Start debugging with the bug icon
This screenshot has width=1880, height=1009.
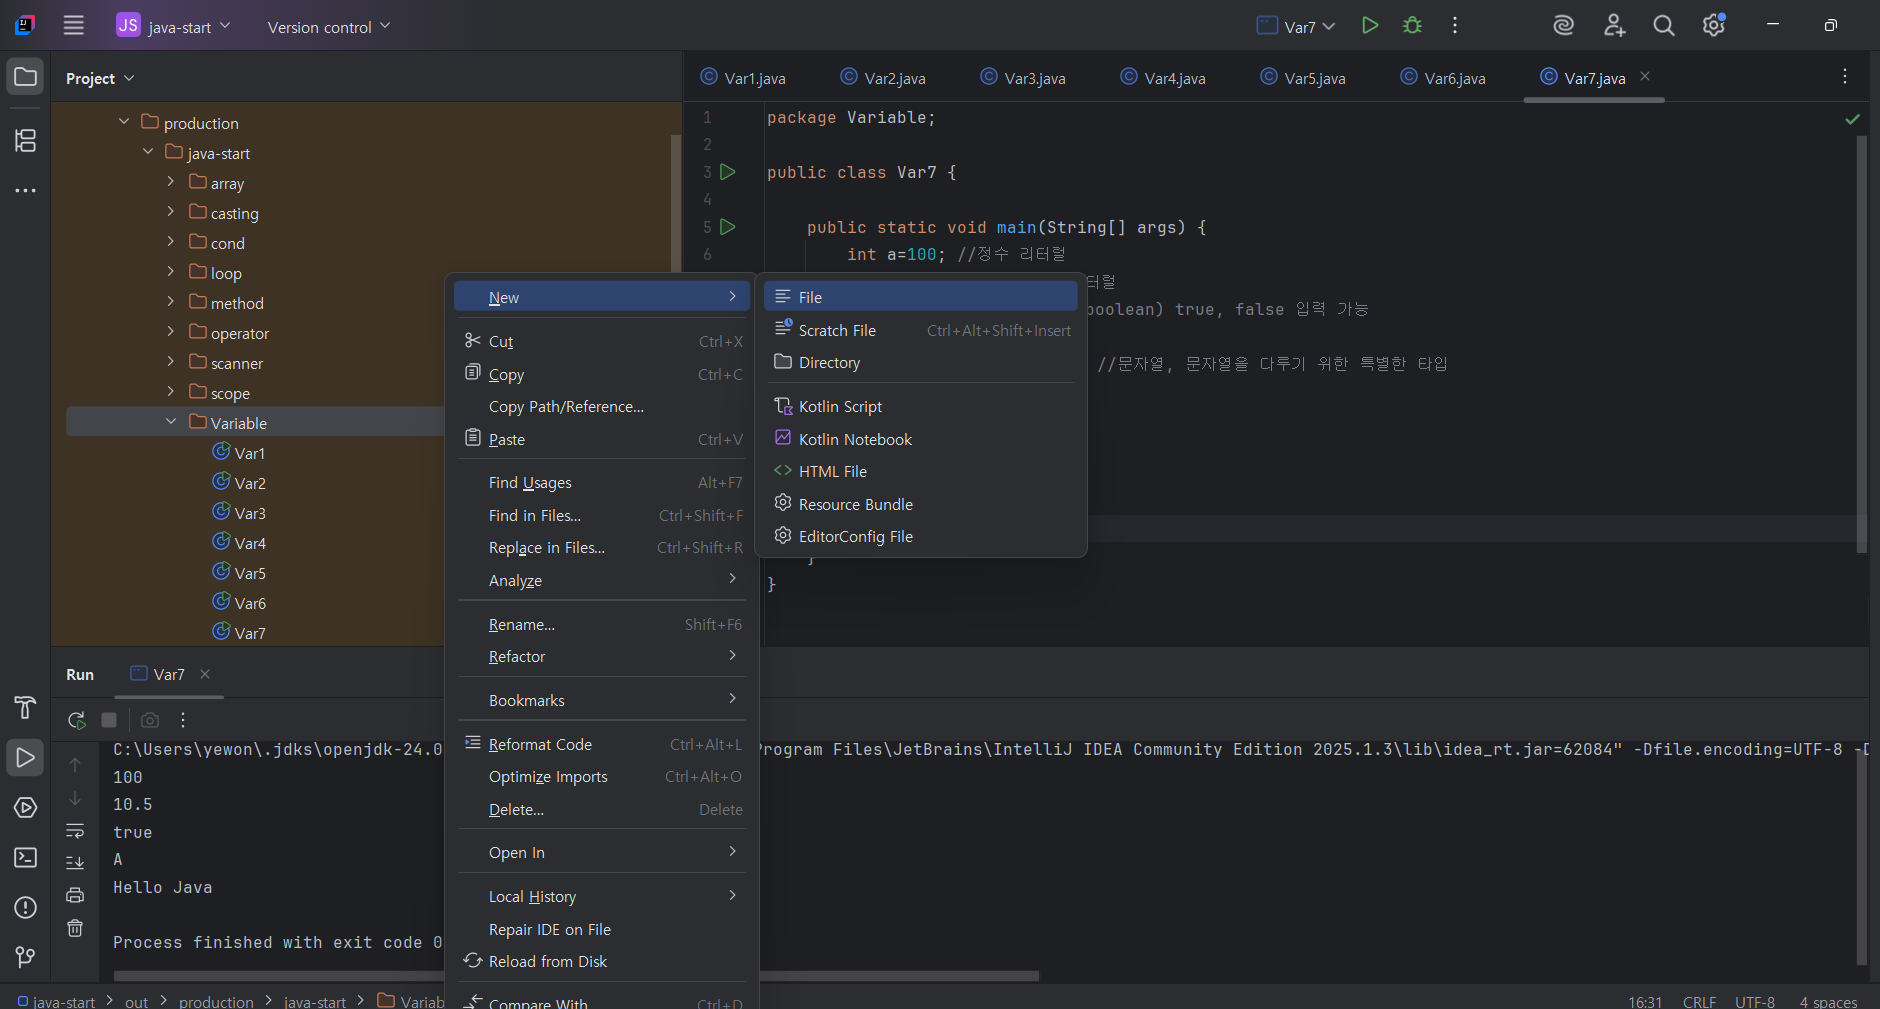pyautogui.click(x=1412, y=26)
